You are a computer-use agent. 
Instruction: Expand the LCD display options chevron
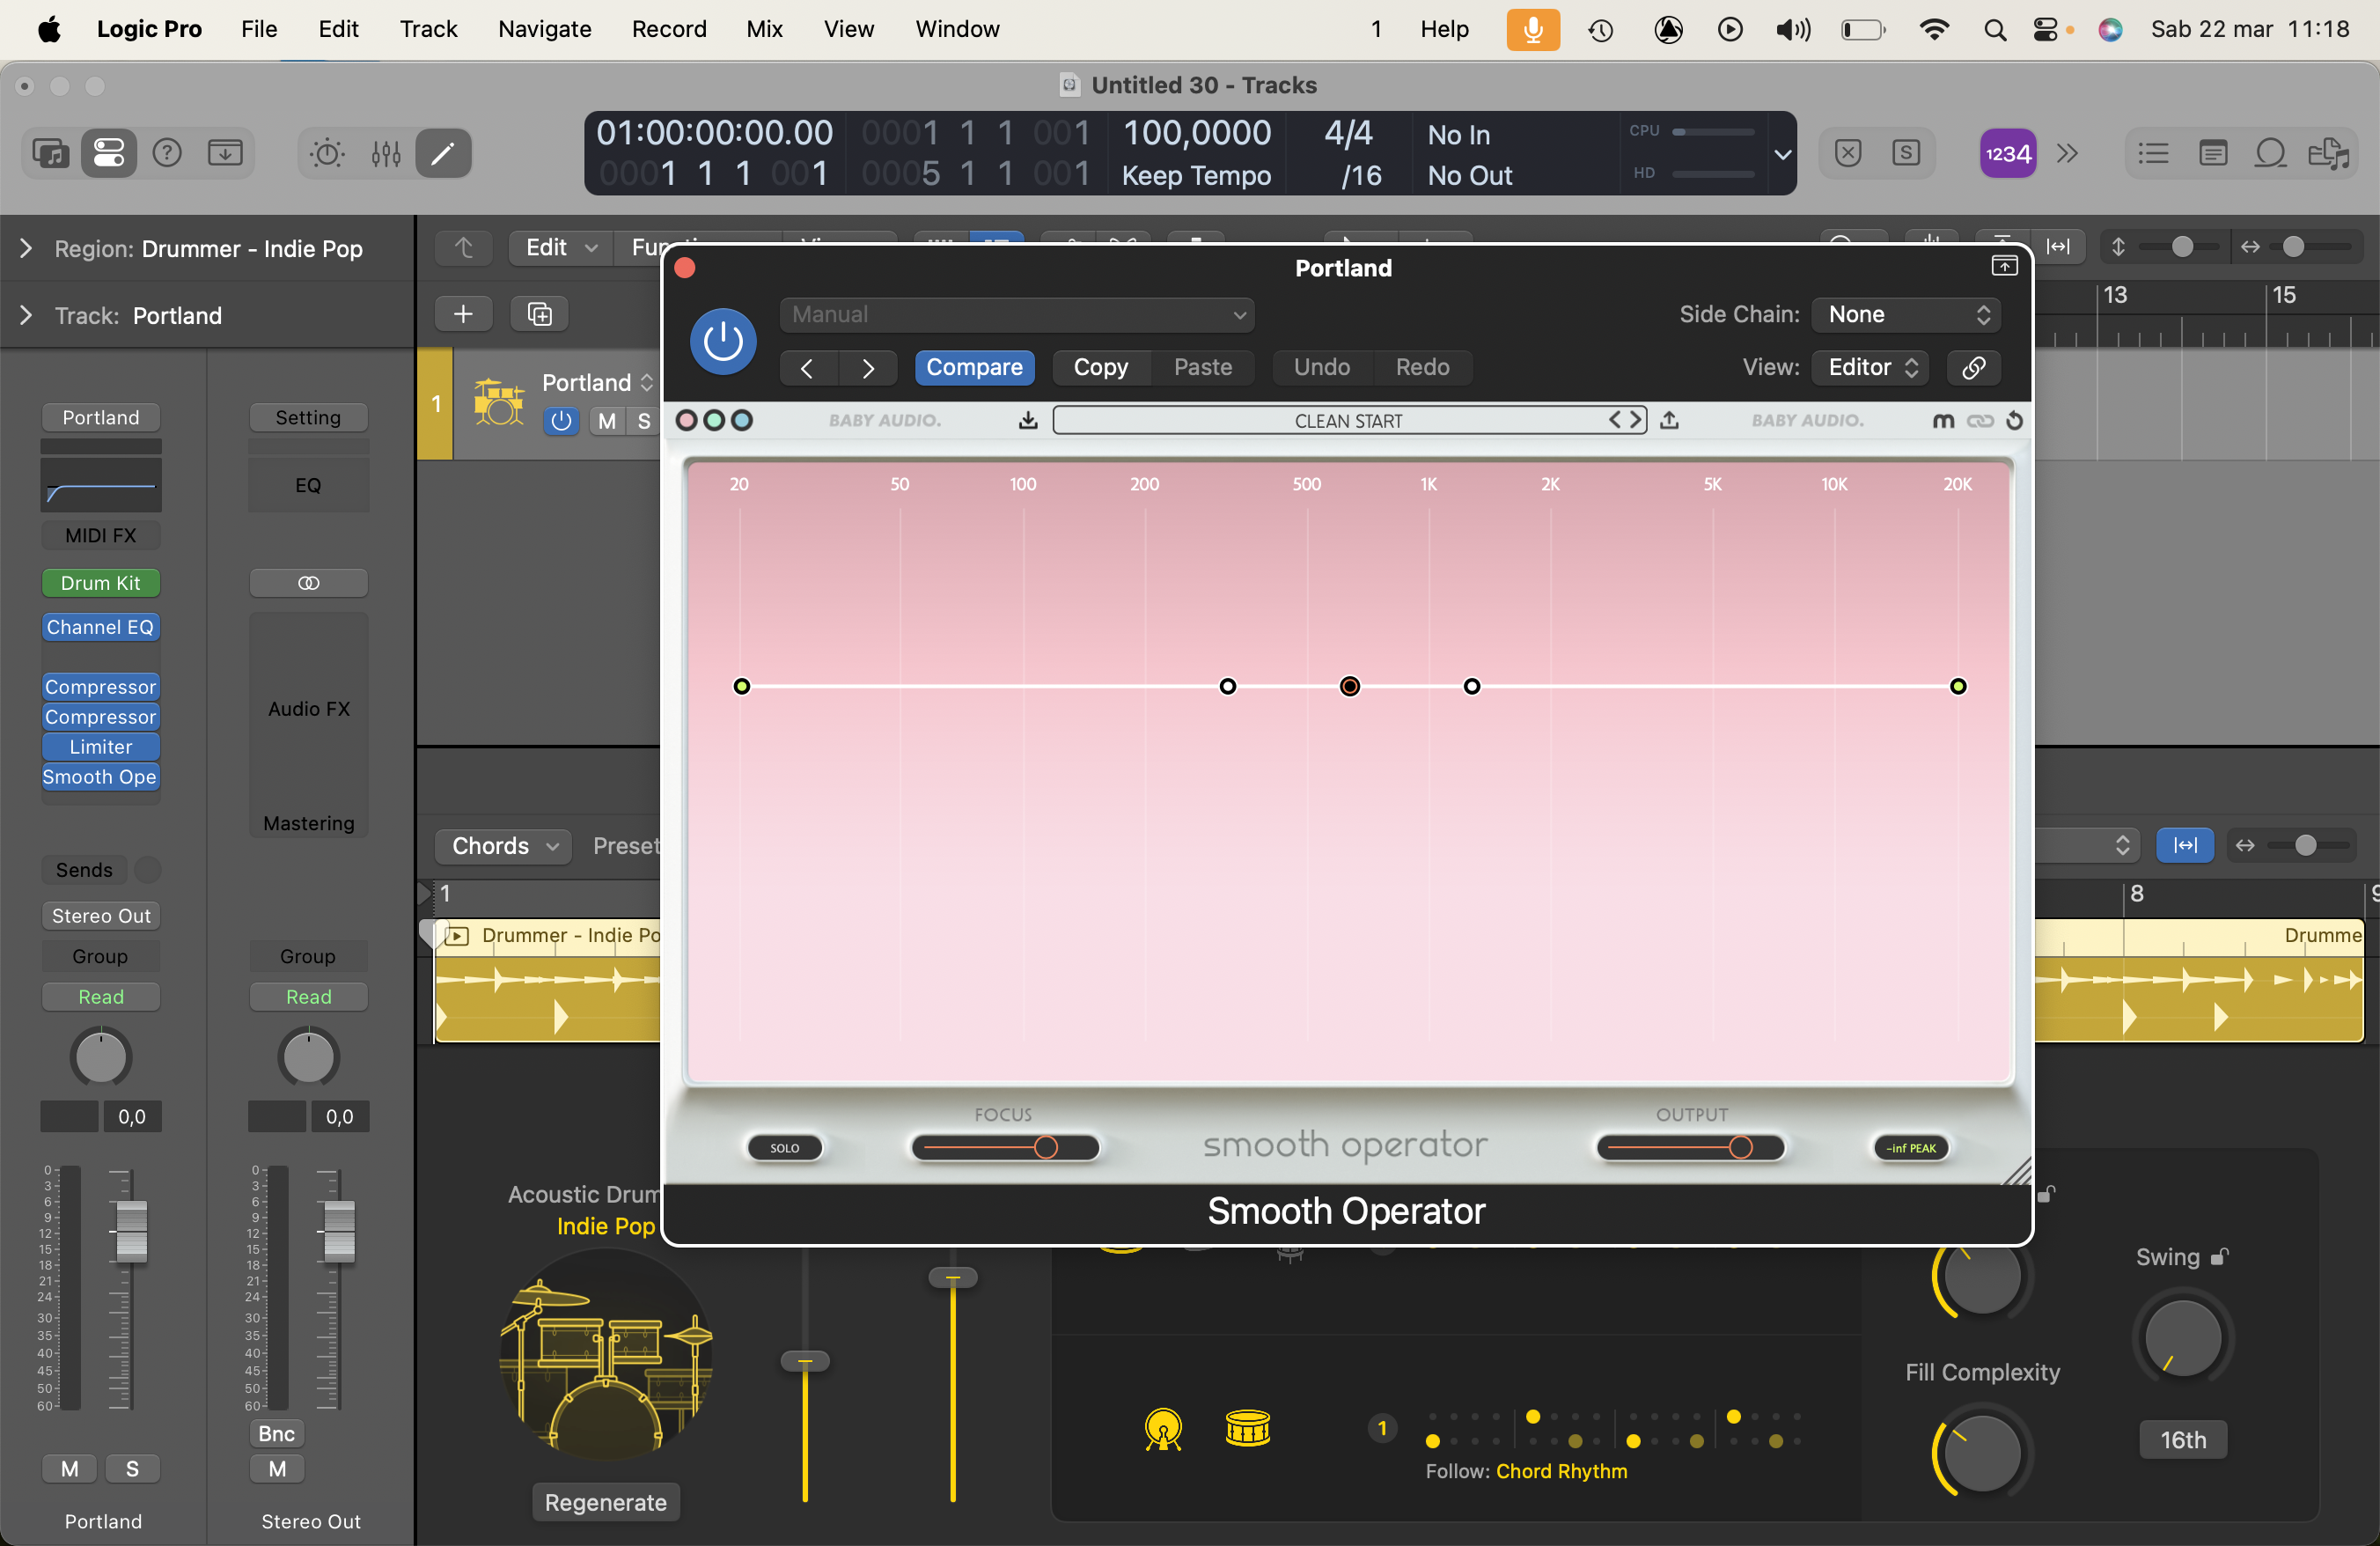1782,154
